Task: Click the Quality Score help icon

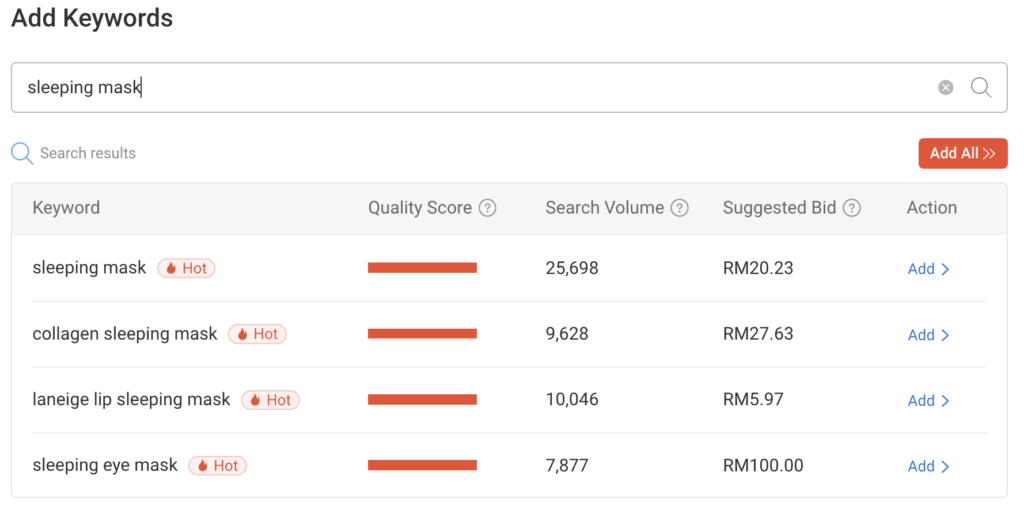Action: (x=487, y=208)
